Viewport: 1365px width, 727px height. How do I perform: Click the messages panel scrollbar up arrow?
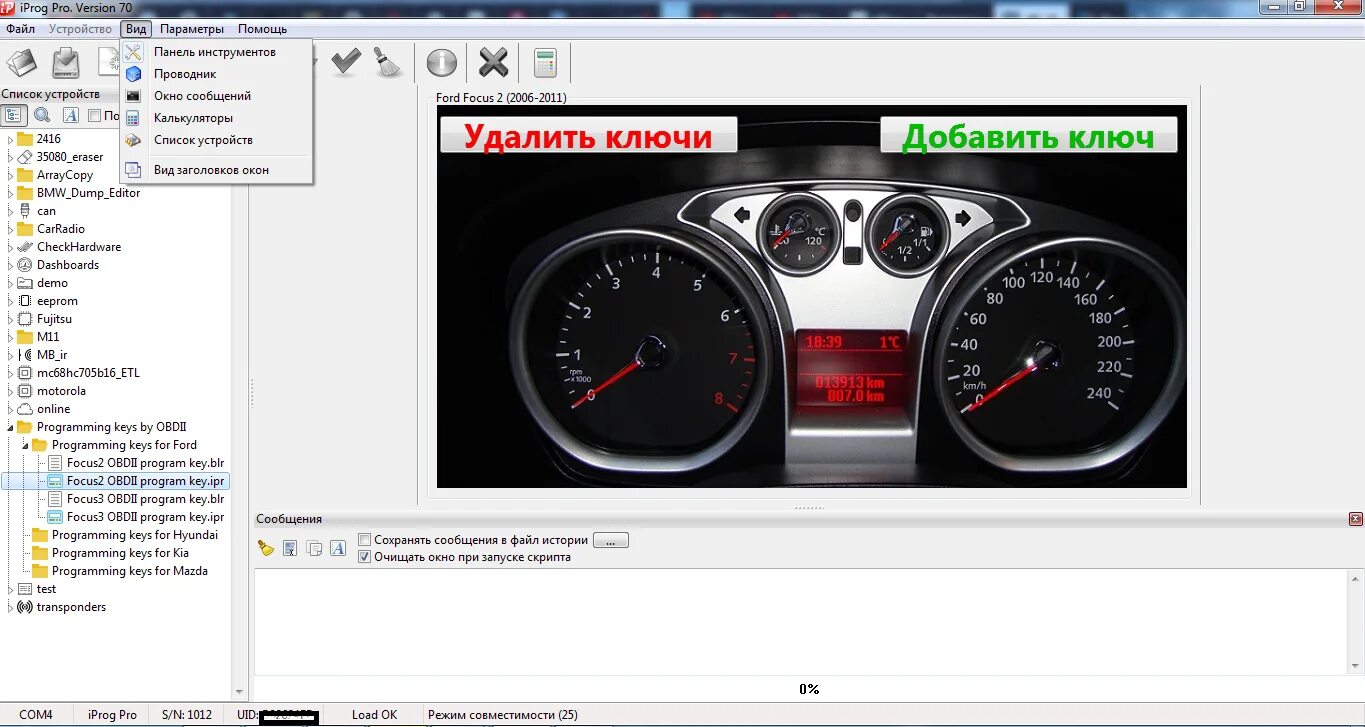click(1356, 578)
